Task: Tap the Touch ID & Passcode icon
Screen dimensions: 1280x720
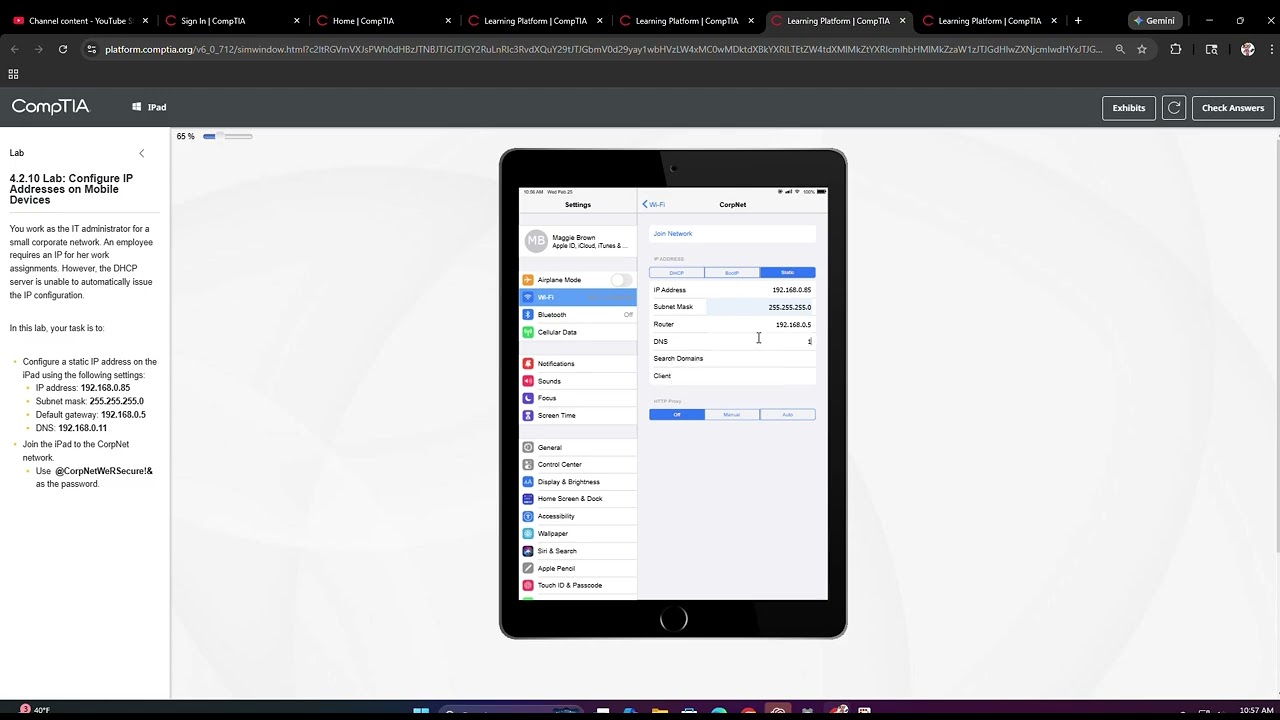Action: (x=528, y=585)
